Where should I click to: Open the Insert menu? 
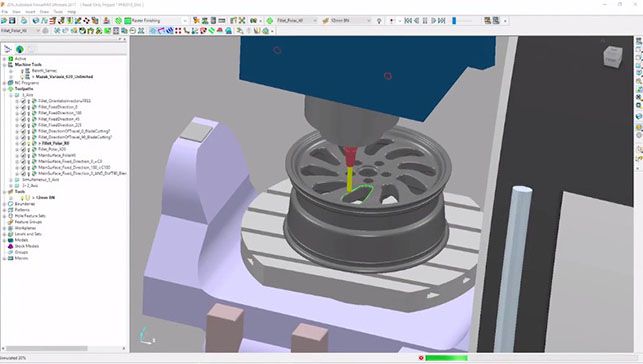pos(30,12)
